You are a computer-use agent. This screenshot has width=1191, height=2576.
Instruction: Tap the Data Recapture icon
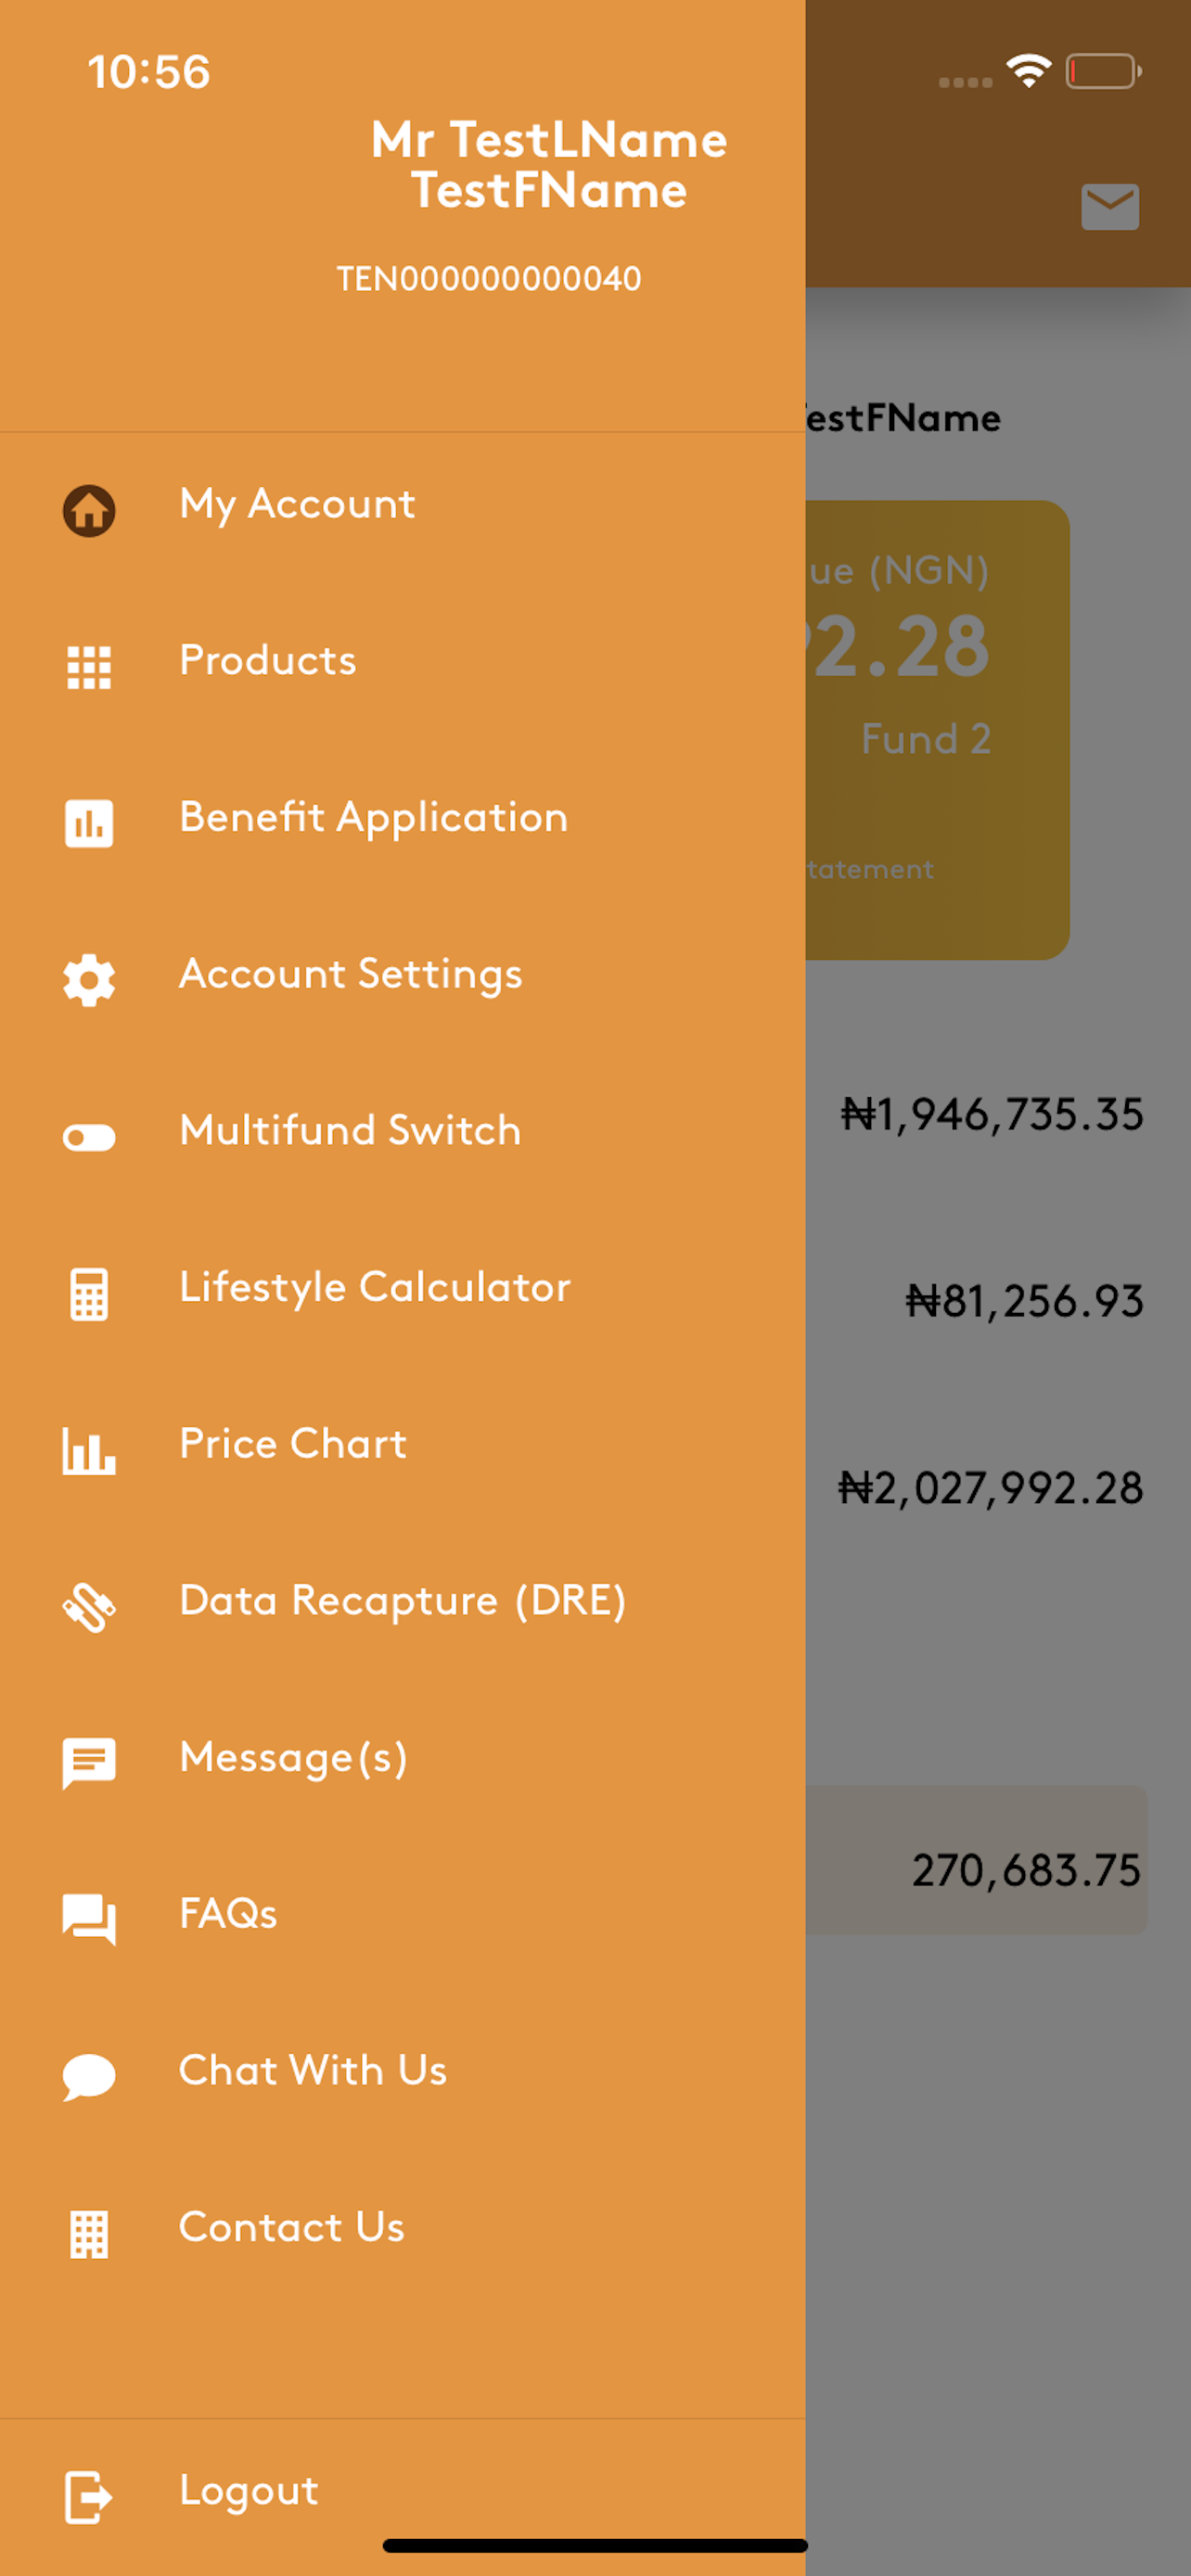click(x=89, y=1607)
